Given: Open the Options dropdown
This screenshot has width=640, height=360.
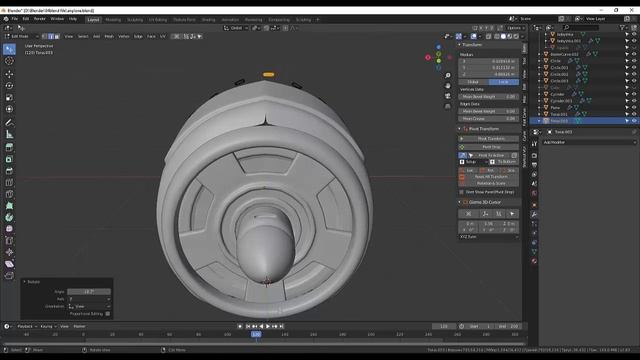Looking at the screenshot, I should click(x=515, y=28).
